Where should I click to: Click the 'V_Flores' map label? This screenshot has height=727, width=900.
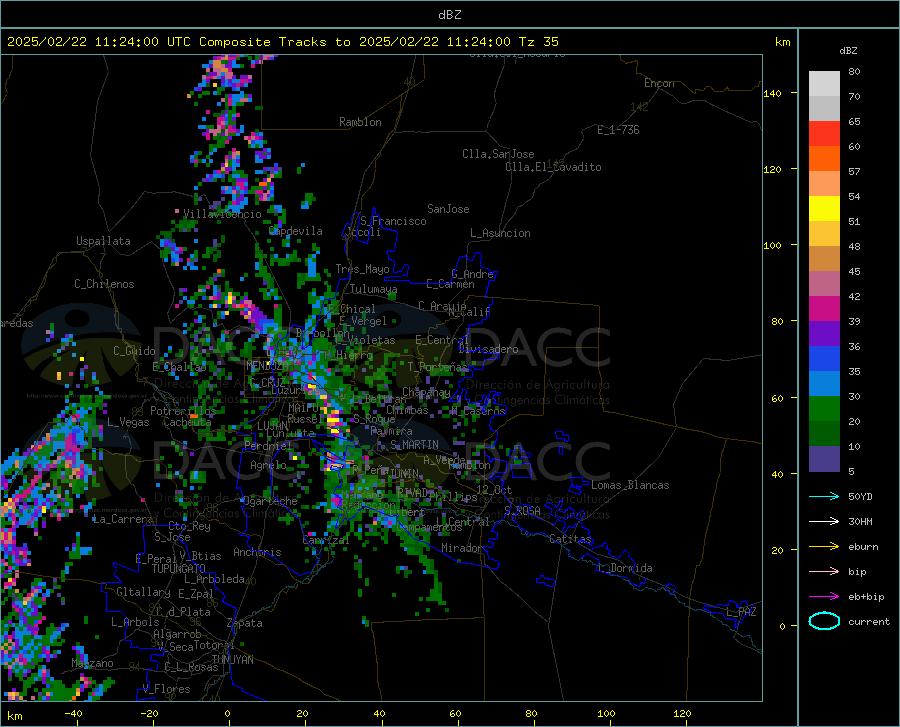point(166,689)
